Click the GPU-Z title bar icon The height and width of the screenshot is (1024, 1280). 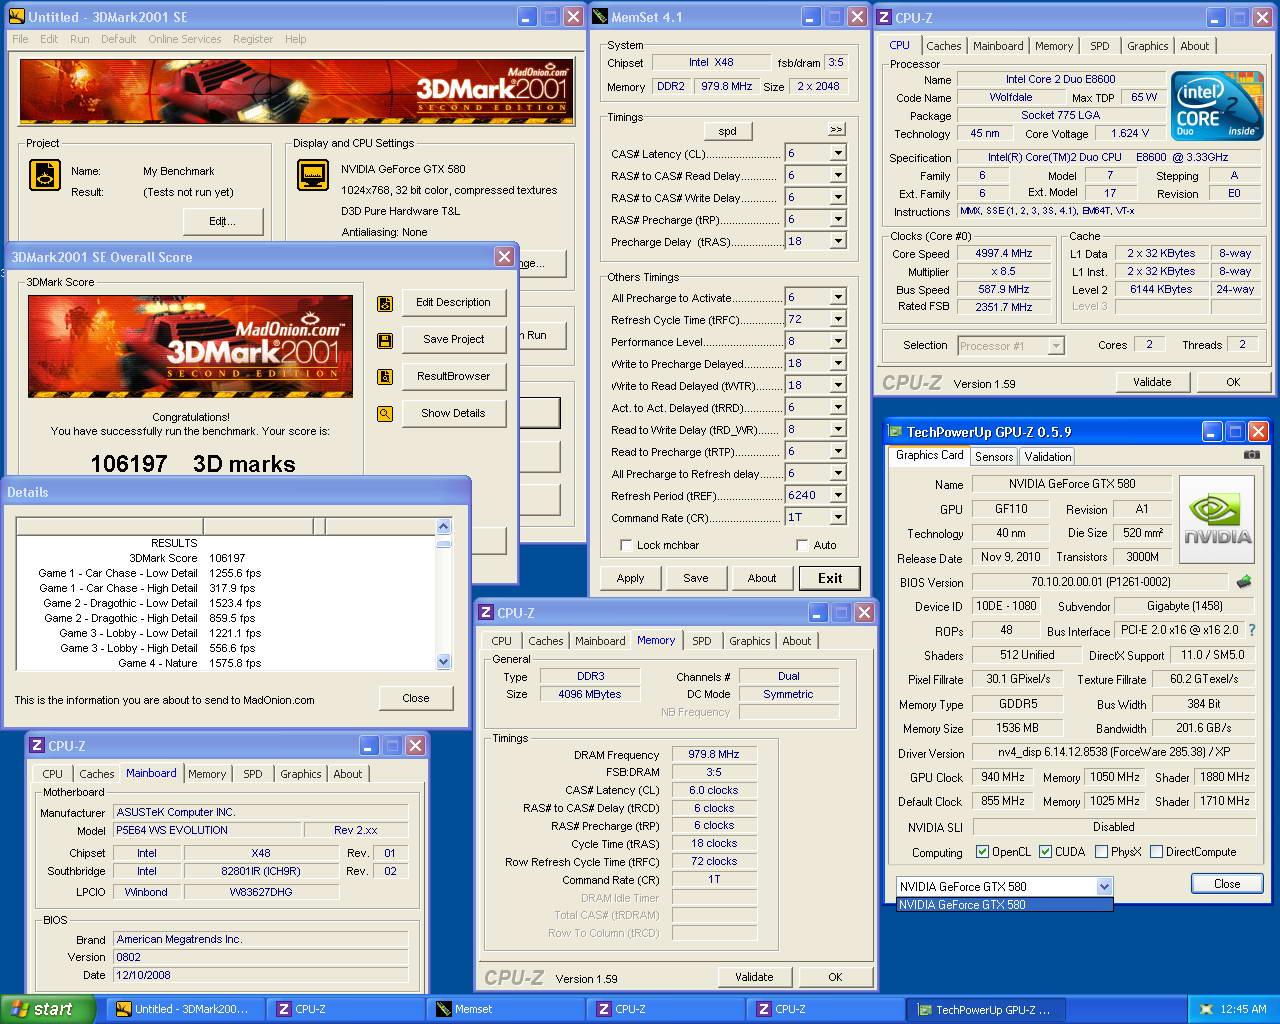[896, 431]
